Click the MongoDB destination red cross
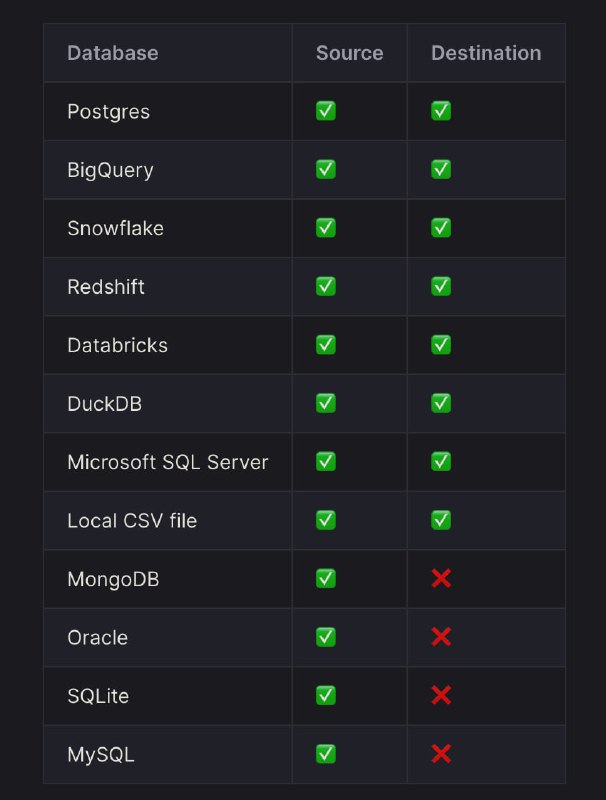The height and width of the screenshot is (800, 606). pos(441,578)
